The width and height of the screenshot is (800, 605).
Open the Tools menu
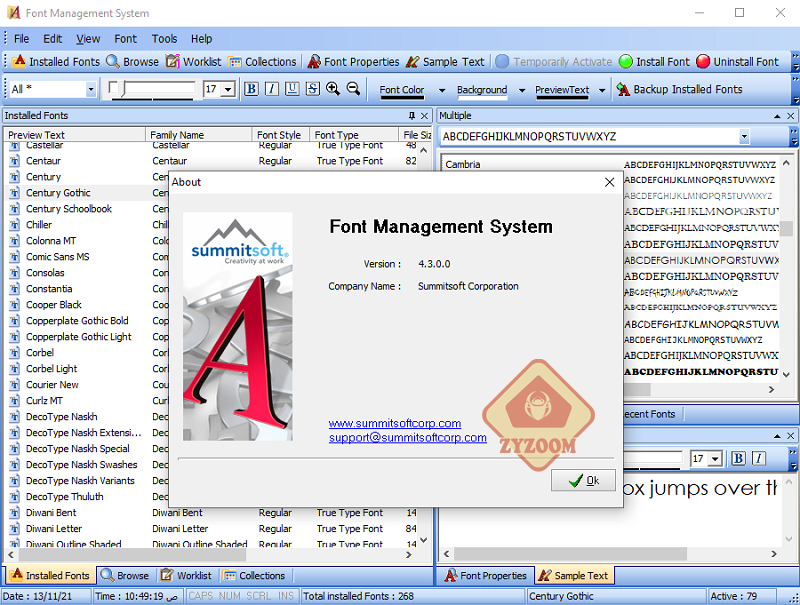(x=164, y=39)
